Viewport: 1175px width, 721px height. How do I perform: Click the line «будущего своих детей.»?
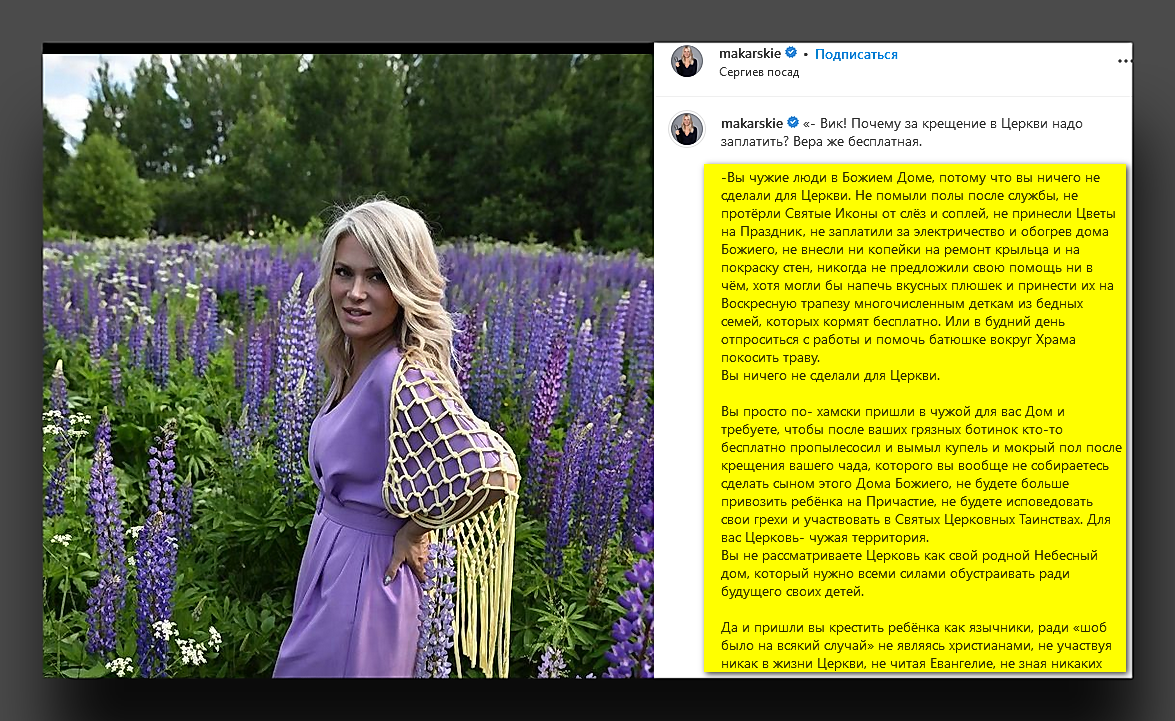(792, 591)
